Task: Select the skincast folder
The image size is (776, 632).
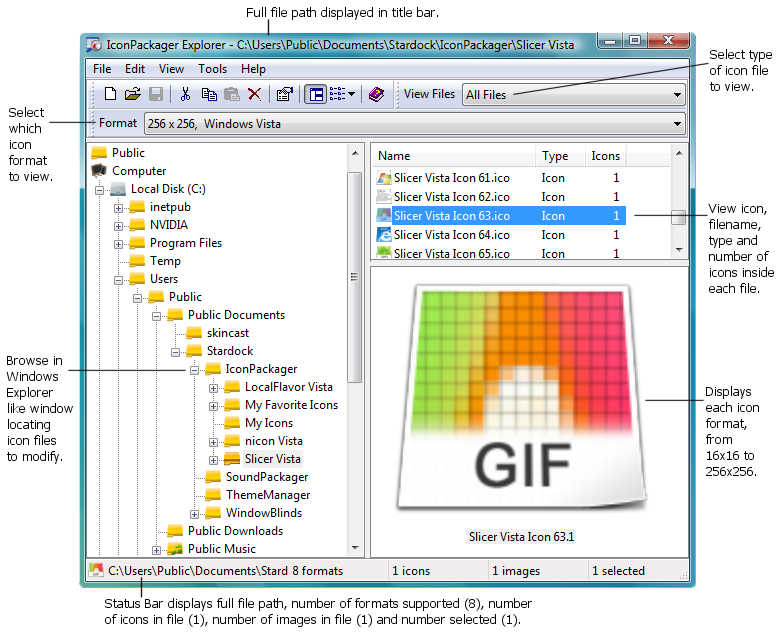Action: click(228, 333)
